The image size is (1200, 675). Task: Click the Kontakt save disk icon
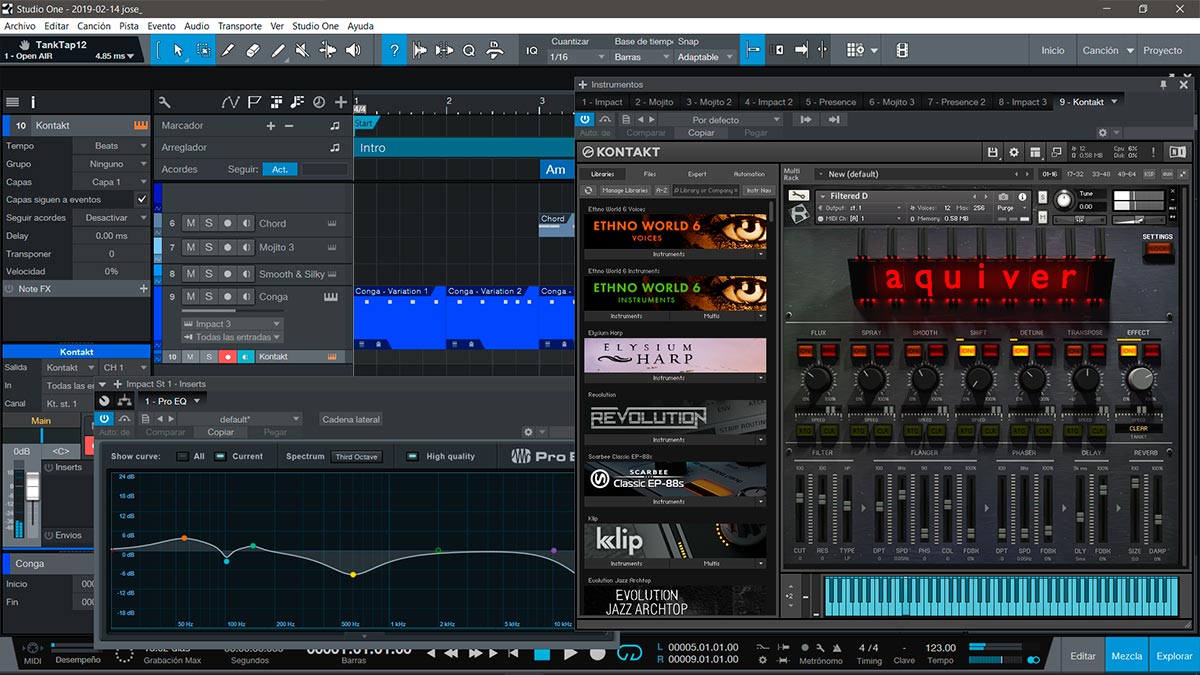(x=992, y=152)
